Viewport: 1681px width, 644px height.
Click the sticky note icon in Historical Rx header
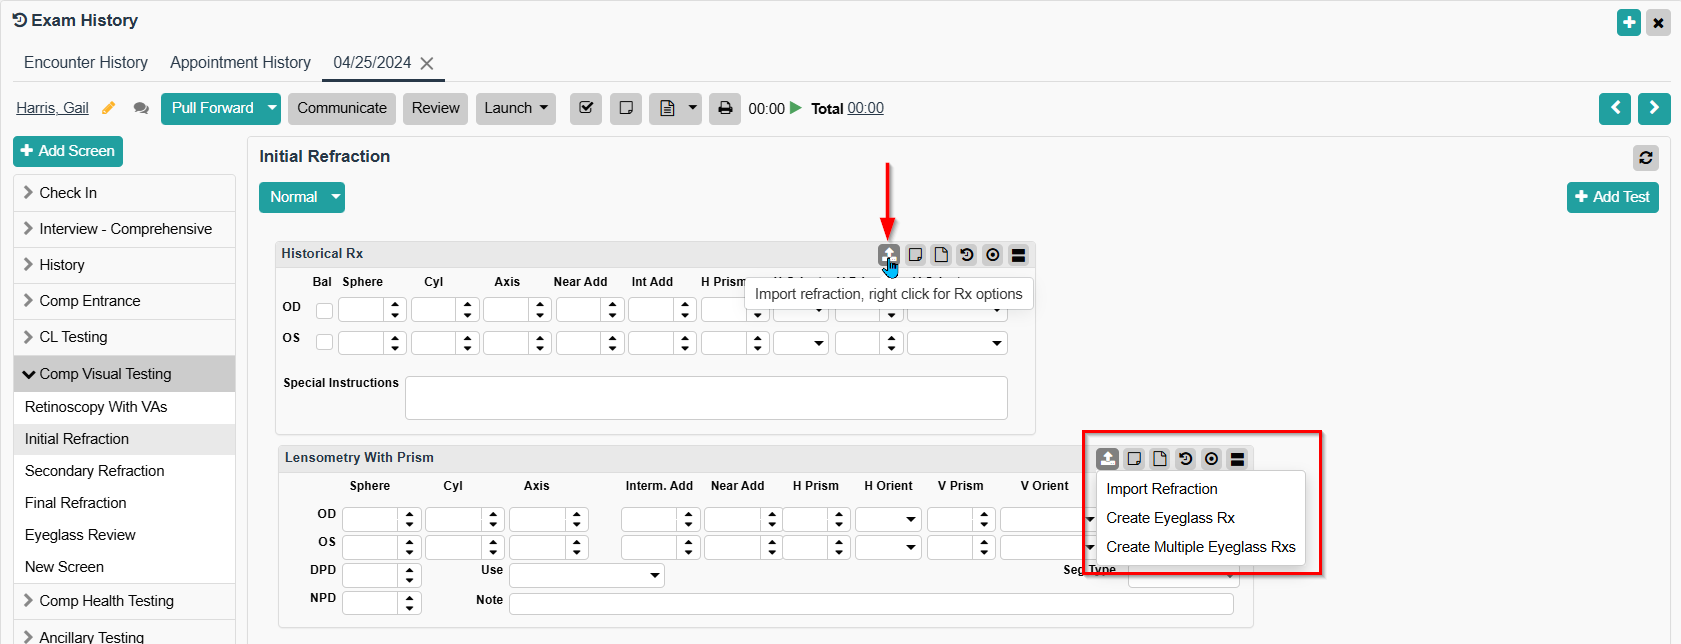point(914,255)
